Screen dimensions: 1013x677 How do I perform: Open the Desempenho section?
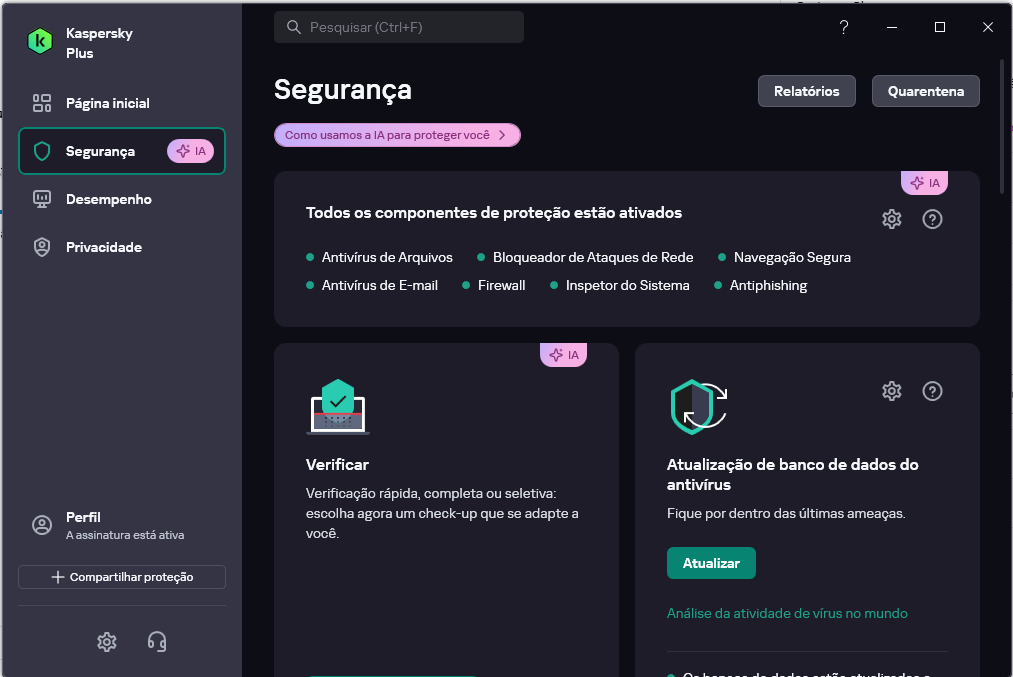pos(108,199)
